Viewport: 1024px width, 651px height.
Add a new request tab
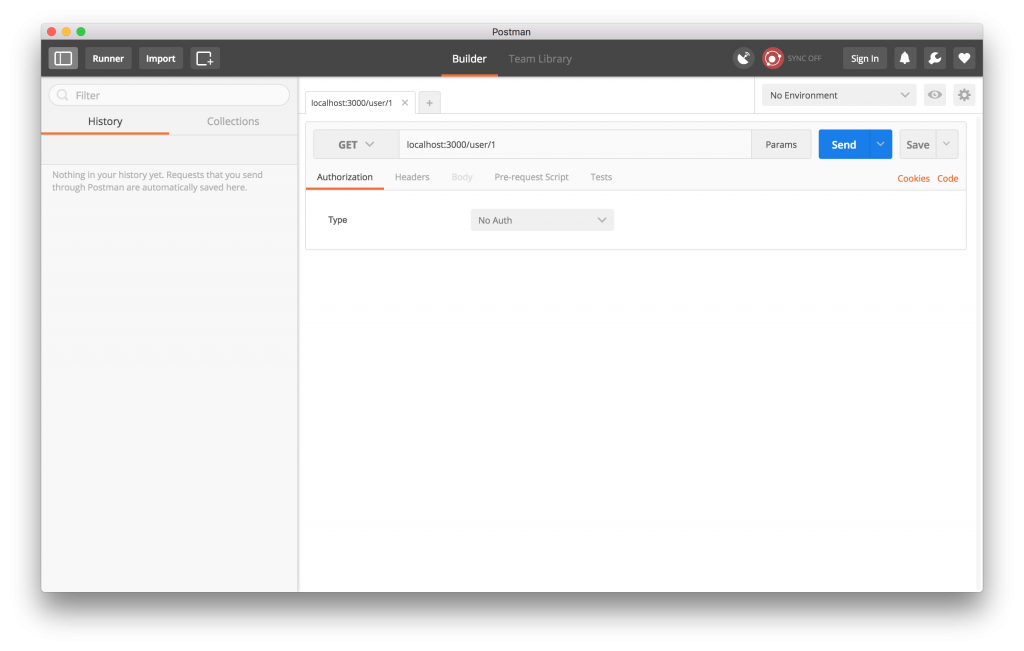point(429,102)
